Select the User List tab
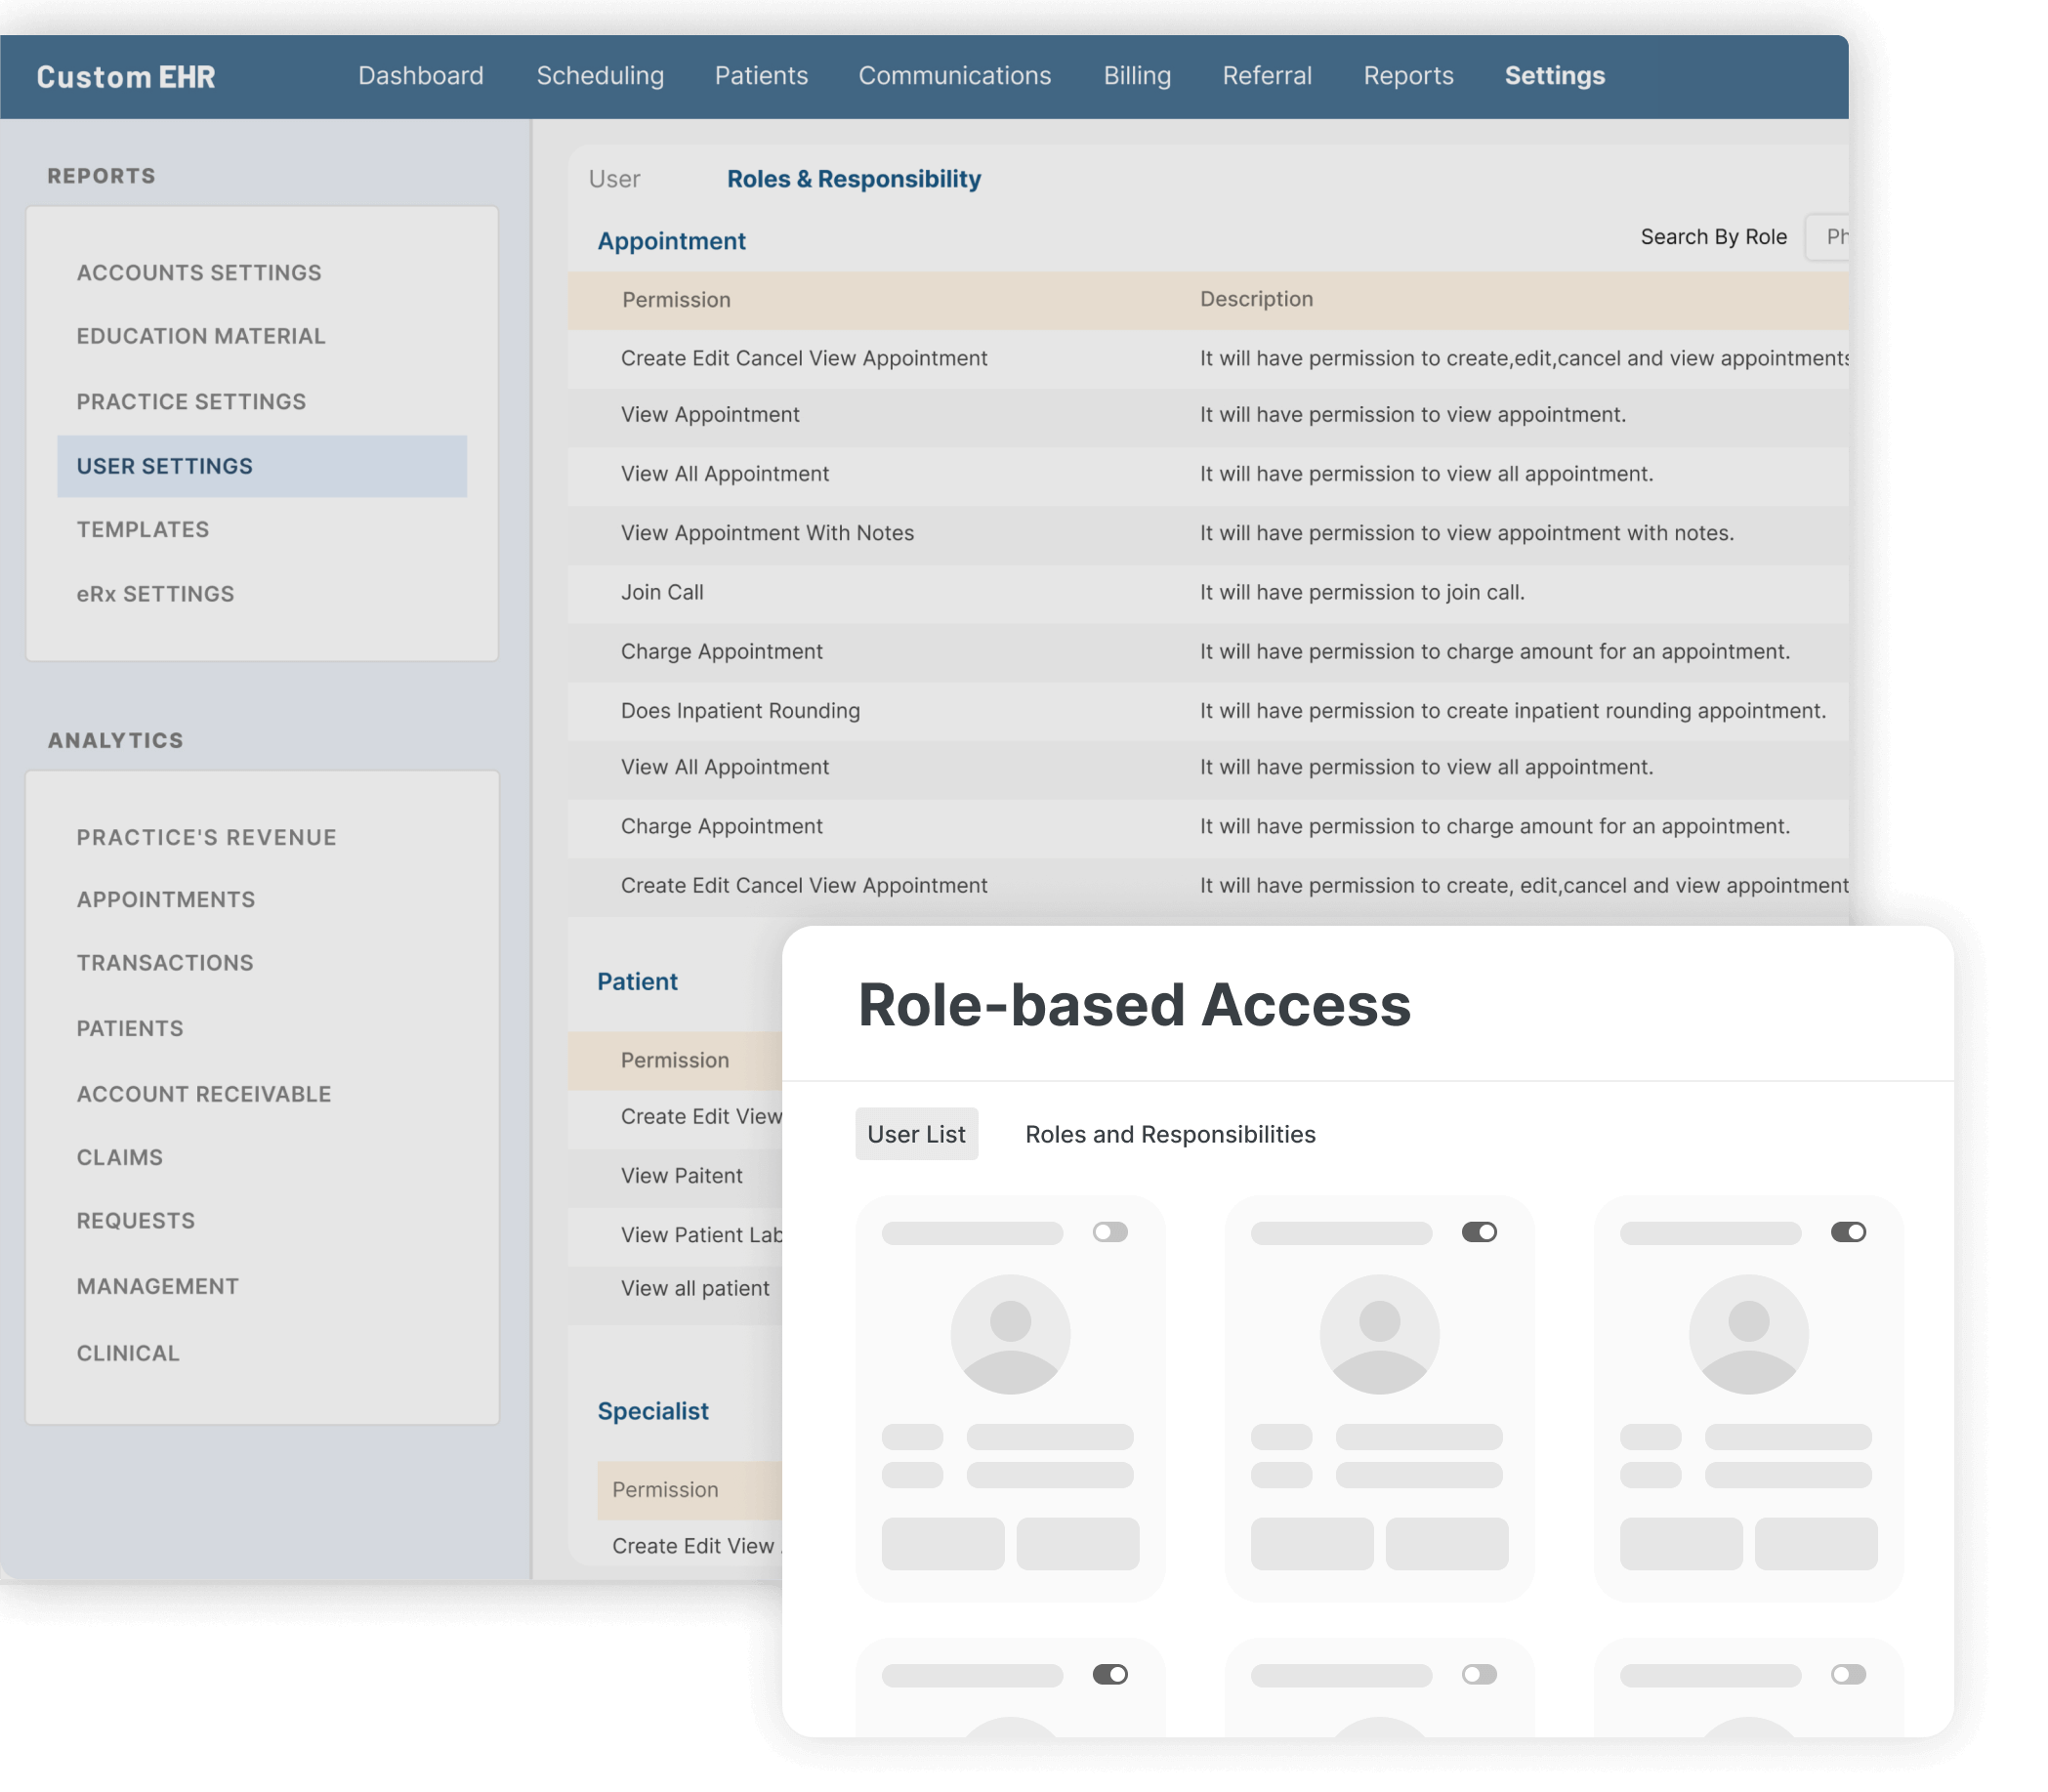 (916, 1133)
